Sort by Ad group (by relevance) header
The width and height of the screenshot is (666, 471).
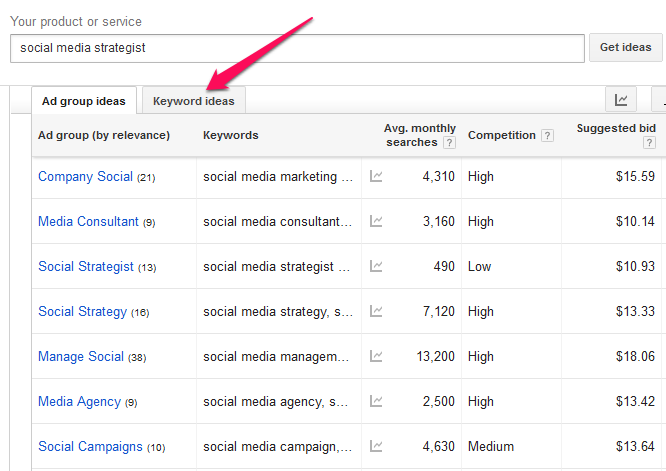pyautogui.click(x=104, y=135)
